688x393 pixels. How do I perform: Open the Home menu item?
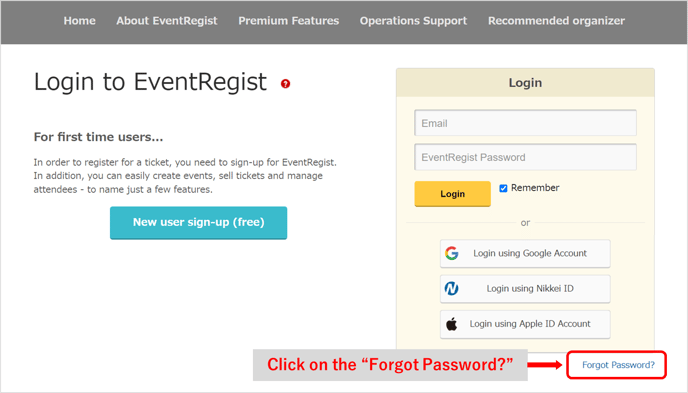pyautogui.click(x=79, y=21)
